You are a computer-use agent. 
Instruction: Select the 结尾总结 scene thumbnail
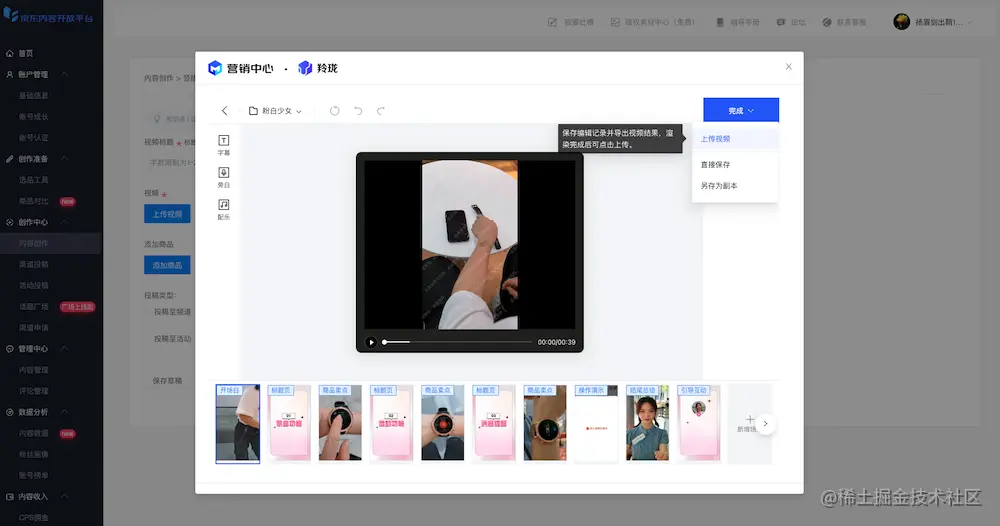pyautogui.click(x=647, y=422)
